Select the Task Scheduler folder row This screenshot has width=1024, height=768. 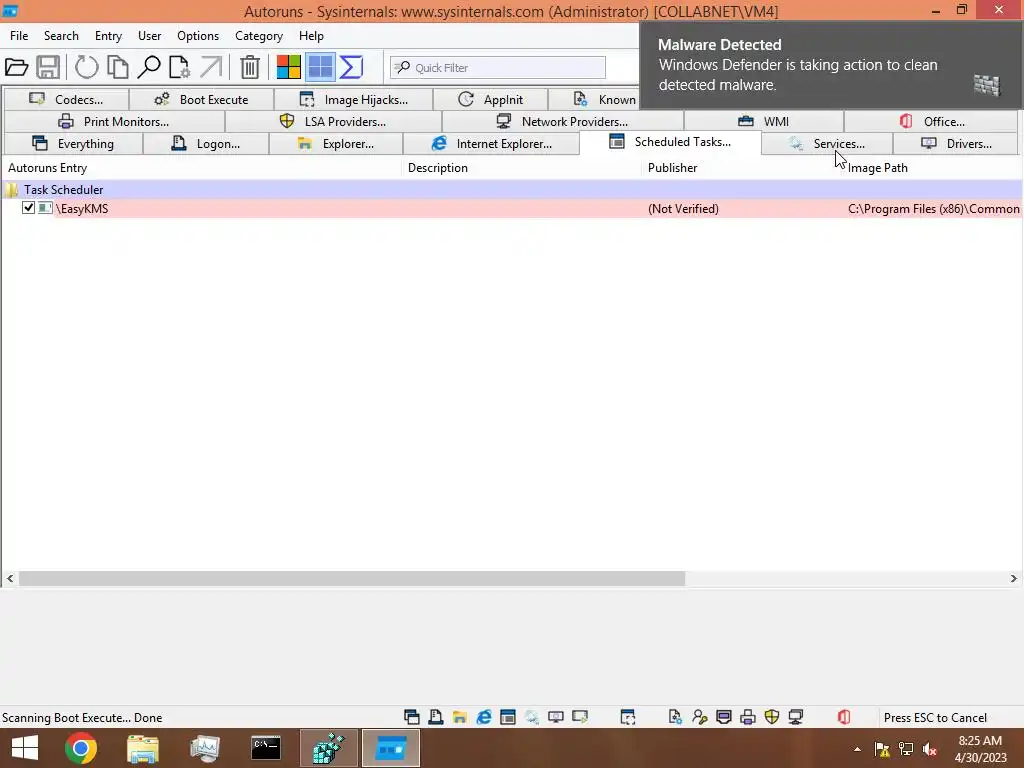click(511, 189)
